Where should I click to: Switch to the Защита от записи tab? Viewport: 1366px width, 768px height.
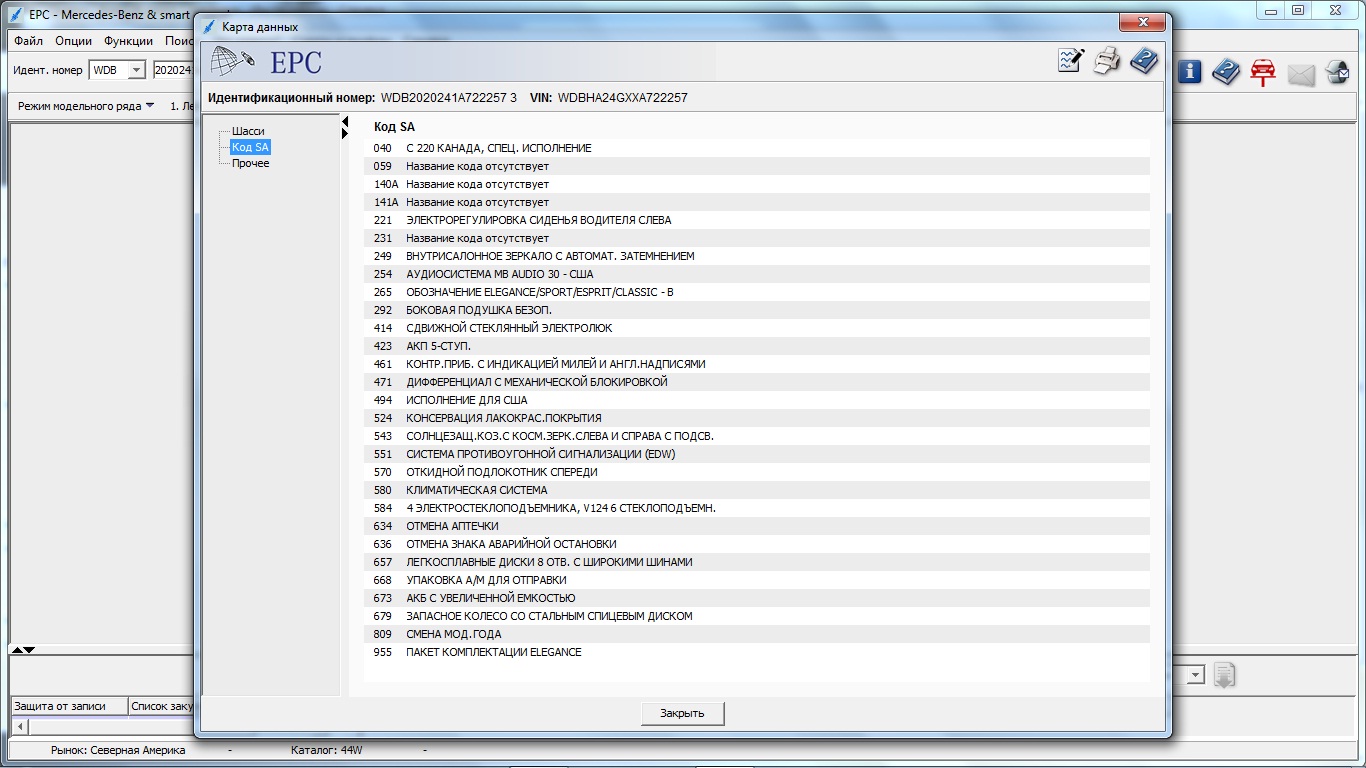pyautogui.click(x=69, y=706)
